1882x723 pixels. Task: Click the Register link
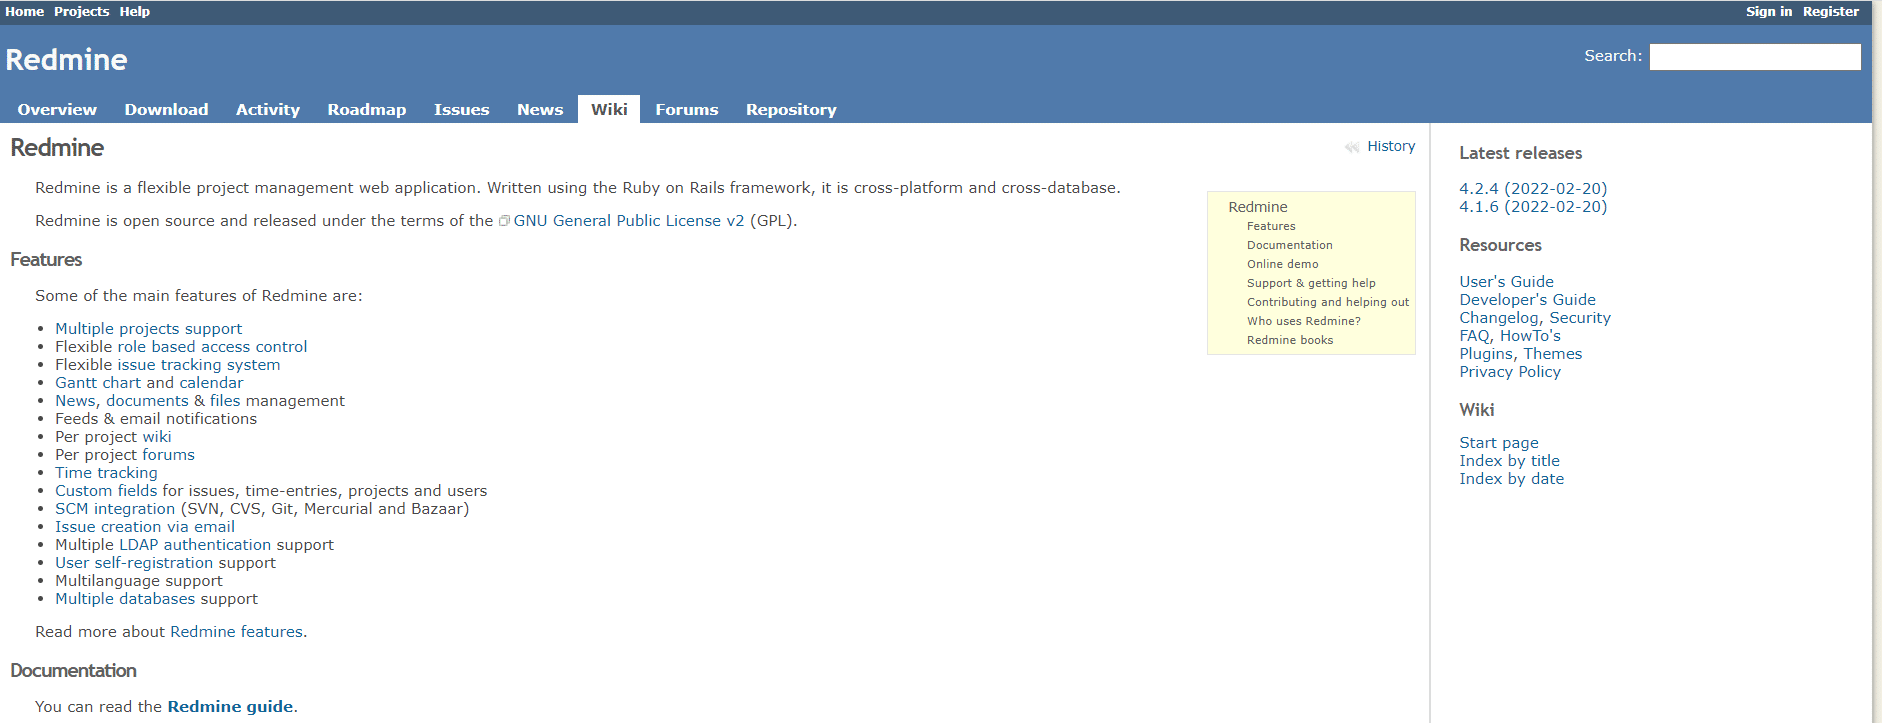tap(1831, 12)
